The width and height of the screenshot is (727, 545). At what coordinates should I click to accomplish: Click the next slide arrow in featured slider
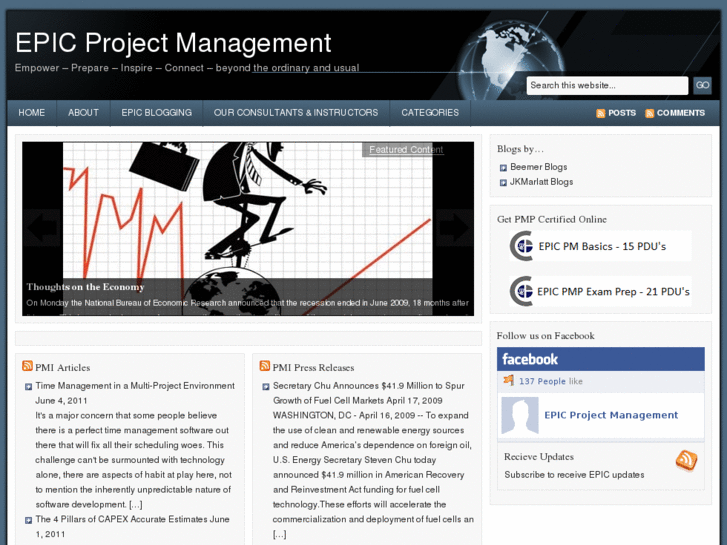454,228
